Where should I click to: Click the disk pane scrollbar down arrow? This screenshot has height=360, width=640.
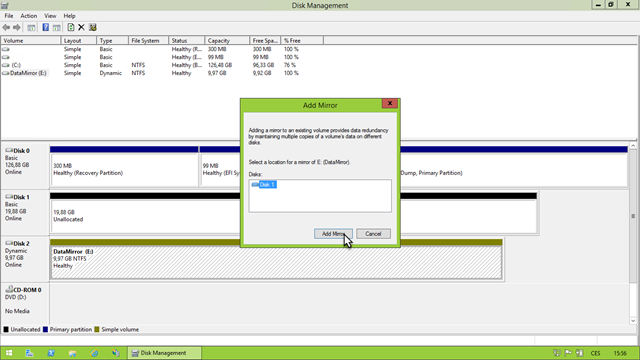point(633,321)
